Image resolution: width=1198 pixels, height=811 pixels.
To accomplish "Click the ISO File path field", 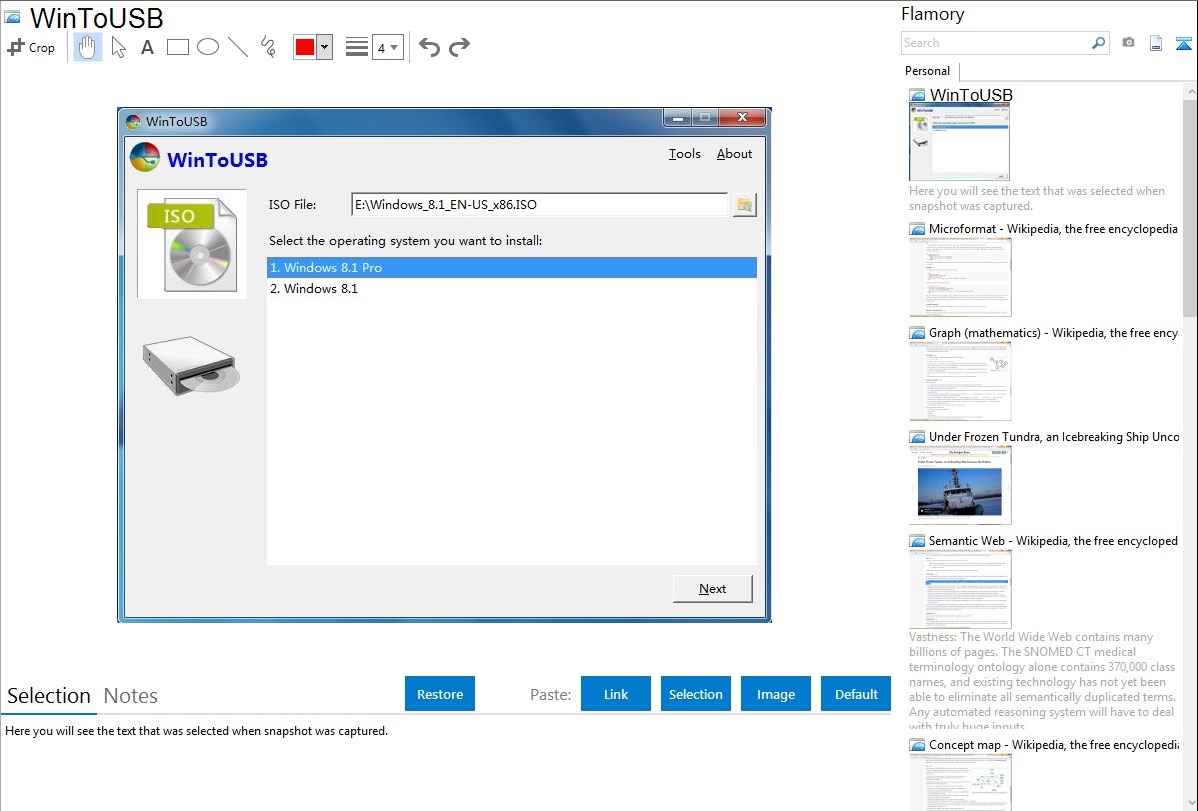I will click(539, 204).
